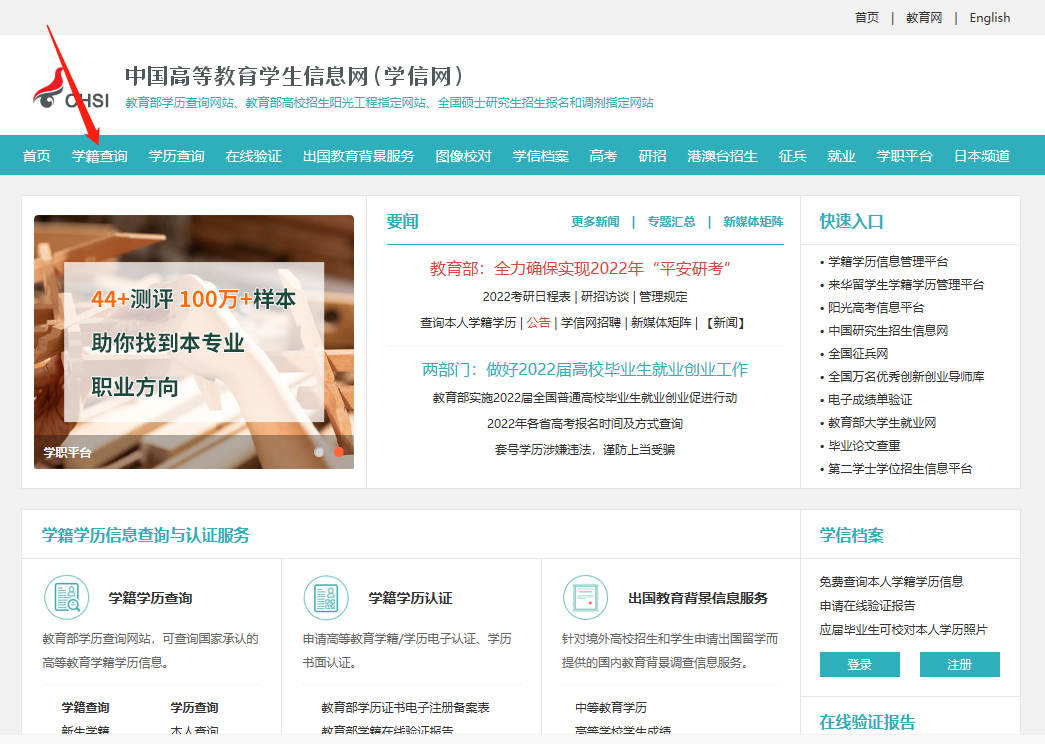Open 中等教育学历 link
The height and width of the screenshot is (744, 1045).
tap(610, 707)
